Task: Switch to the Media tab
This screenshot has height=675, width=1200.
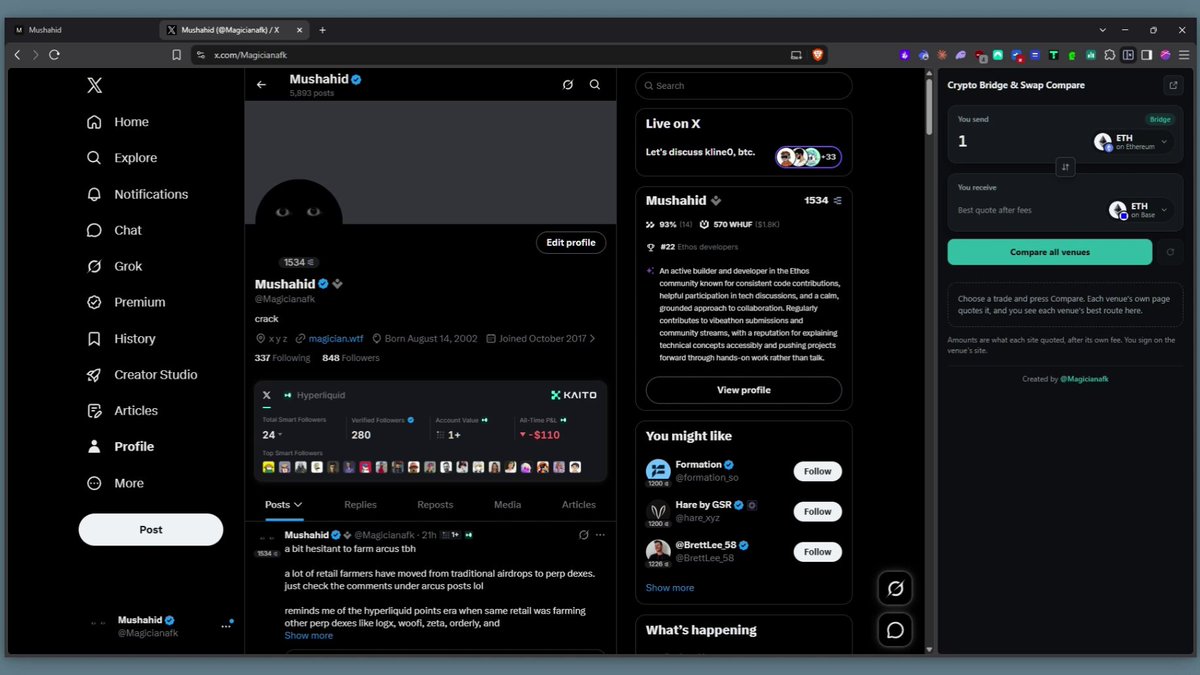Action: pyautogui.click(x=507, y=505)
